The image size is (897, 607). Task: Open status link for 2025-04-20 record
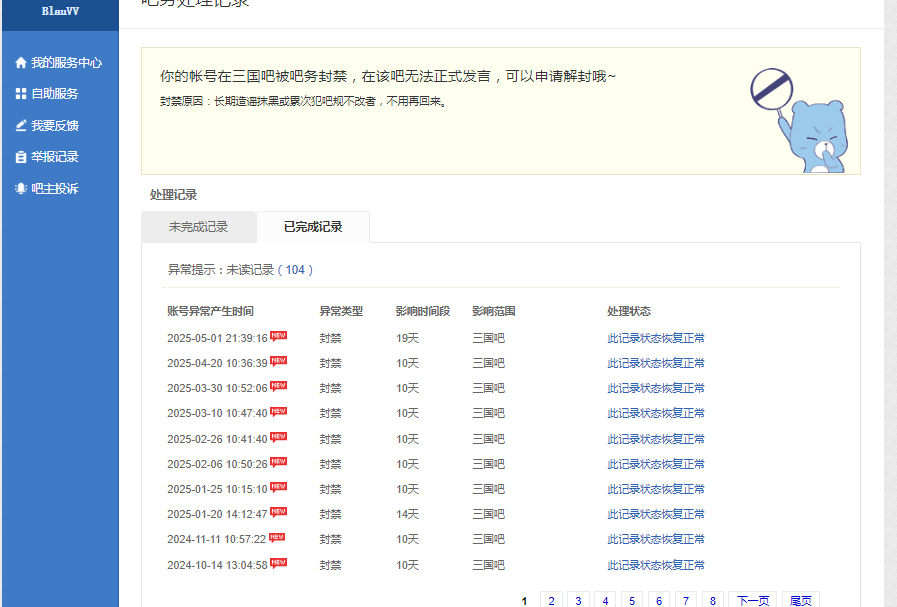click(655, 363)
